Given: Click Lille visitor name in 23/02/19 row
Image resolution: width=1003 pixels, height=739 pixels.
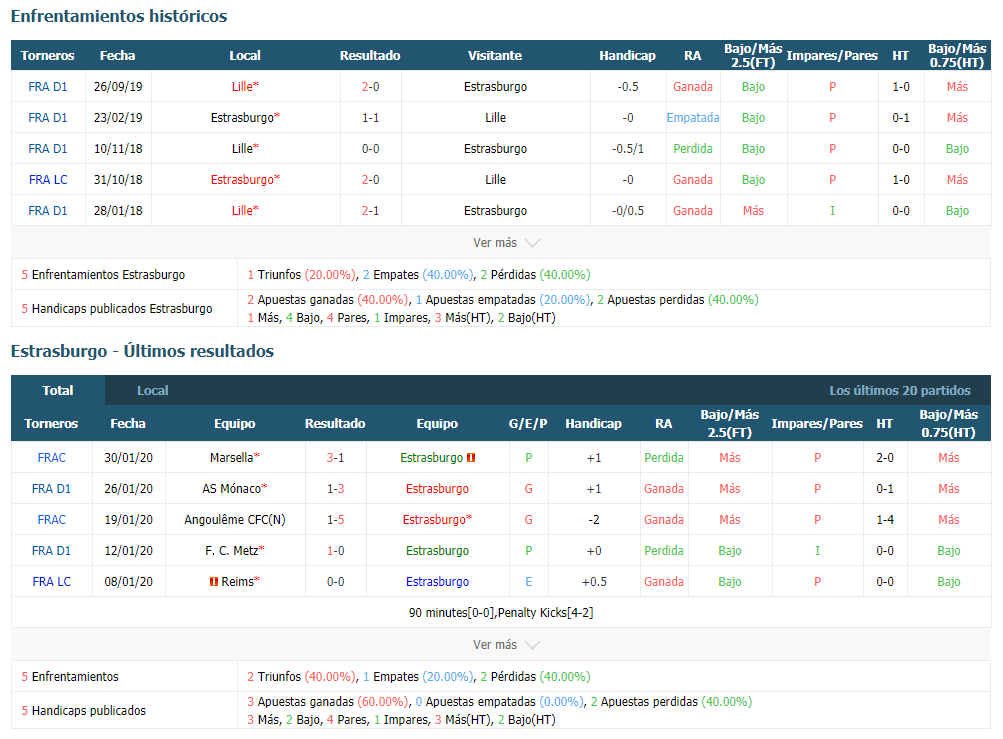Looking at the screenshot, I should click(x=495, y=118).
